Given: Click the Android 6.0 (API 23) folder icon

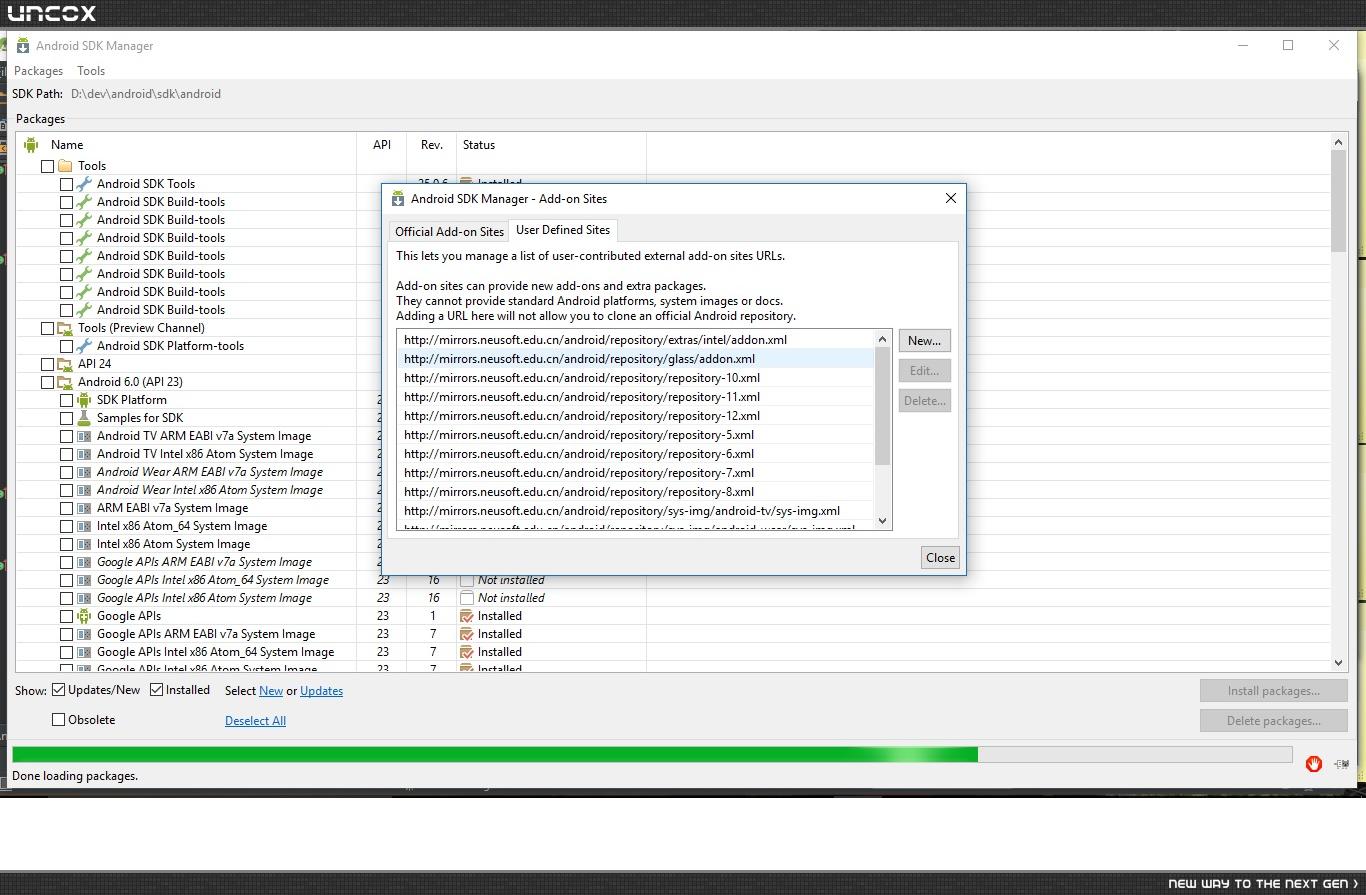Looking at the screenshot, I should pyautogui.click(x=65, y=382).
